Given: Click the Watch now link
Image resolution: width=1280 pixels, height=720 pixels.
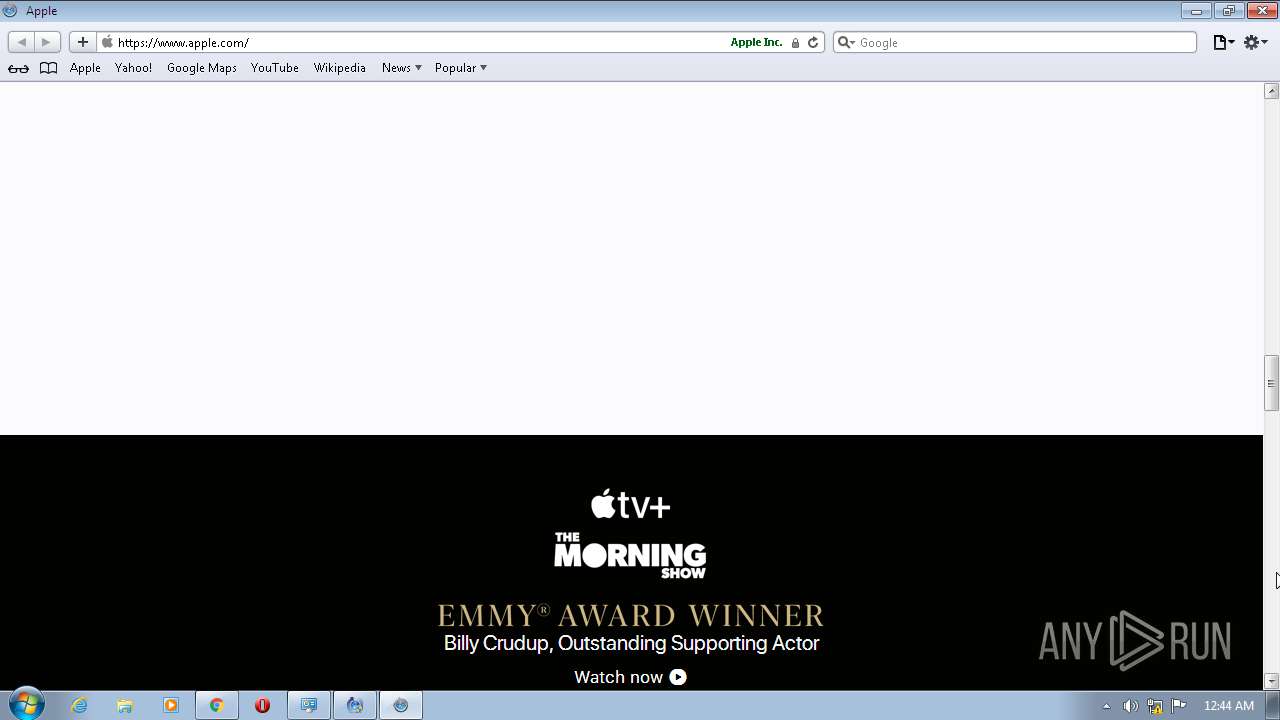Looking at the screenshot, I should (630, 677).
